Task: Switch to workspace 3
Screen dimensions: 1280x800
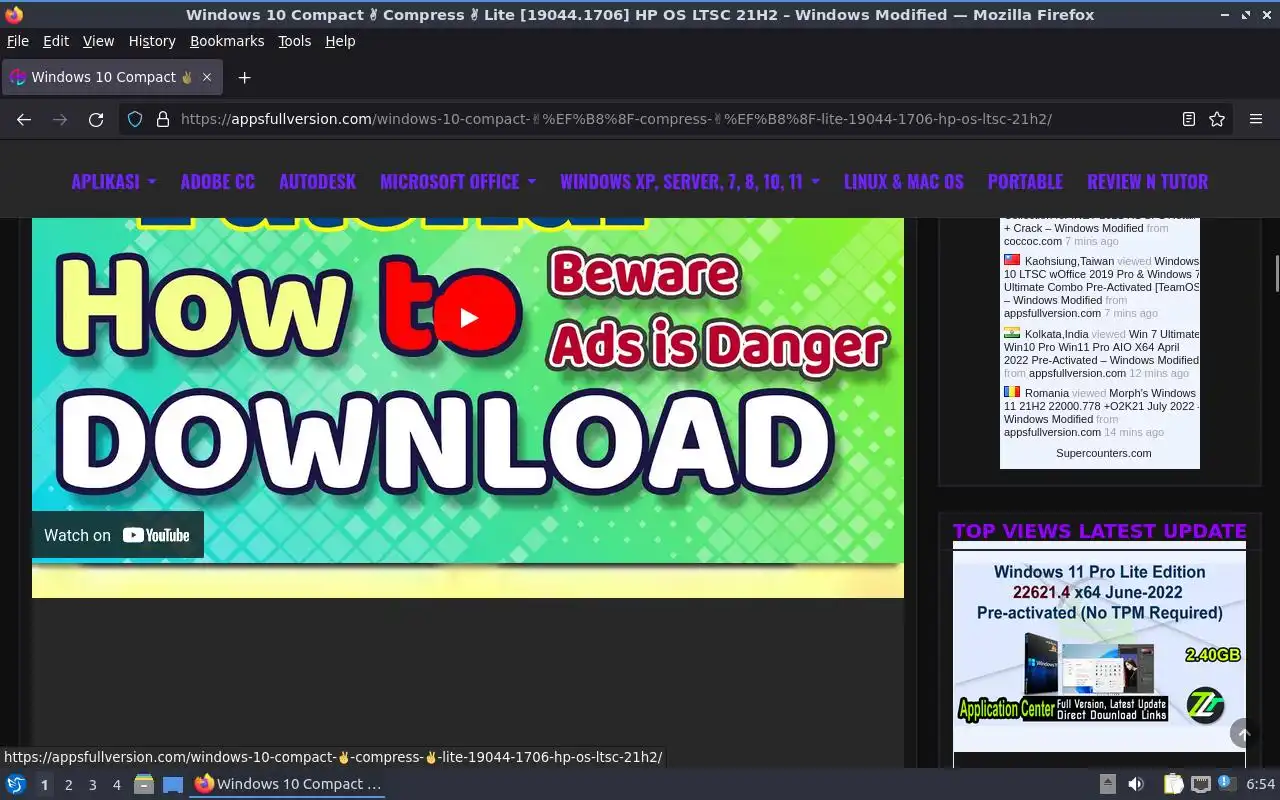Action: pyautogui.click(x=92, y=785)
